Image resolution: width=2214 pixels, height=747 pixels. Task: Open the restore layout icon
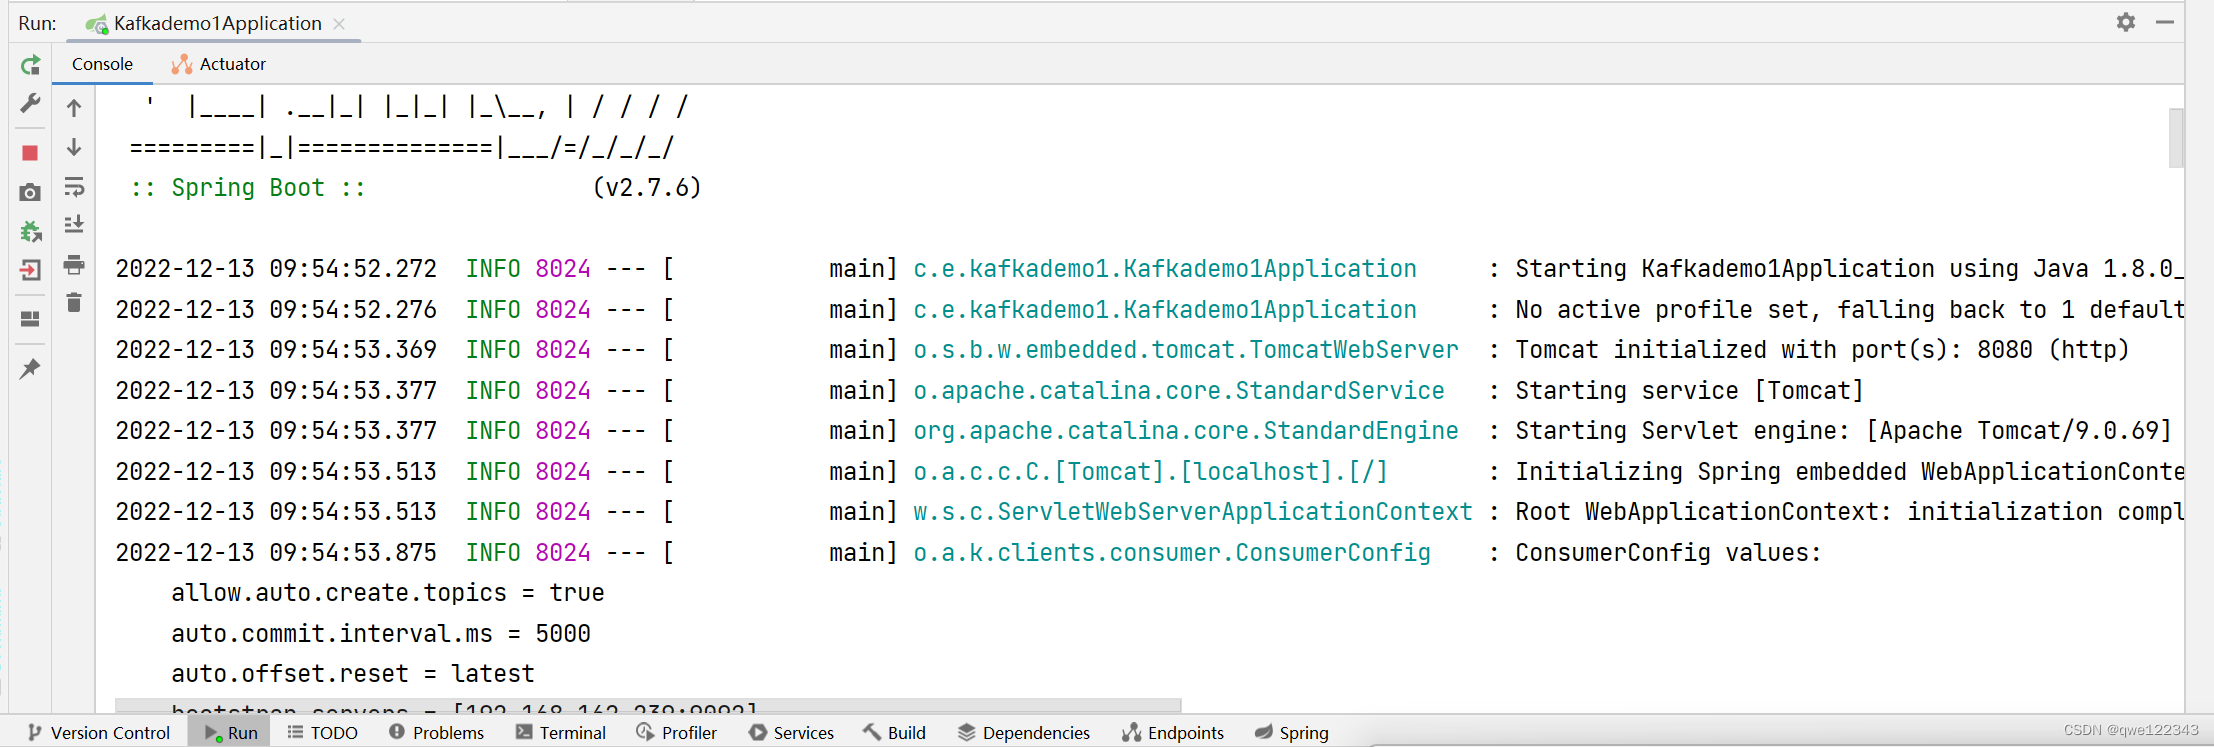click(30, 319)
